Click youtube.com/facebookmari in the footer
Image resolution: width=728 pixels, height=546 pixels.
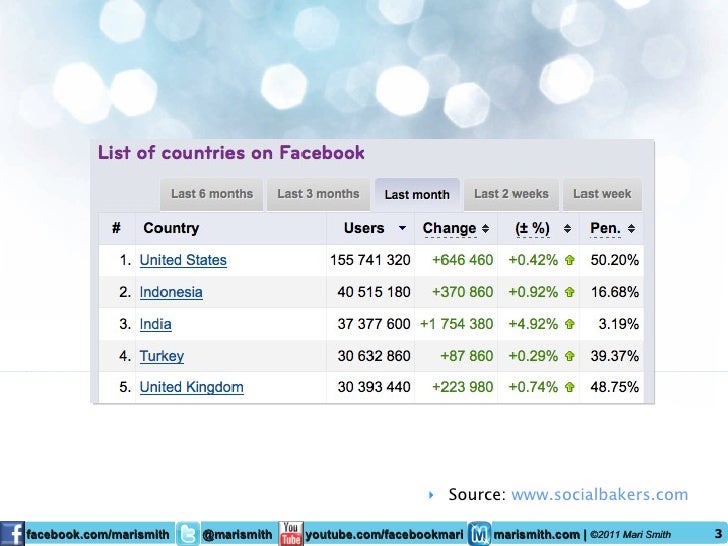(x=384, y=535)
